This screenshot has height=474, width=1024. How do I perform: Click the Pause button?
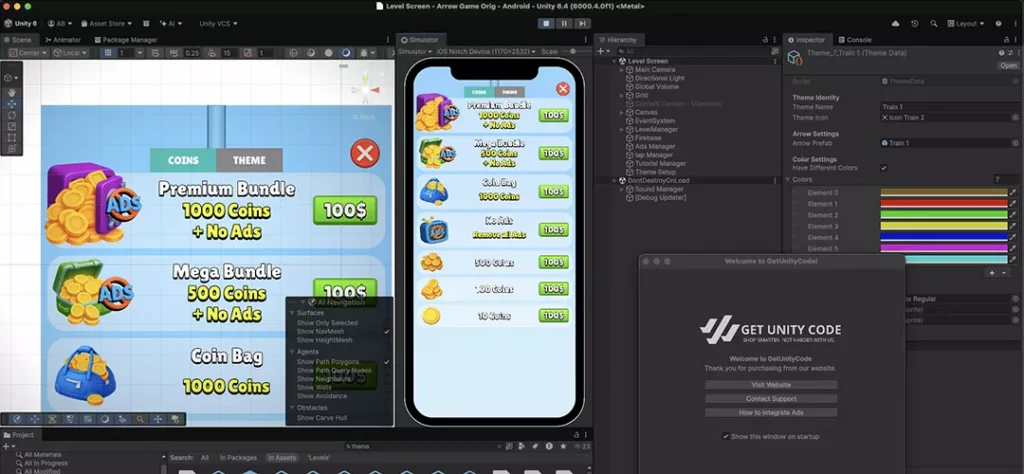pos(564,24)
